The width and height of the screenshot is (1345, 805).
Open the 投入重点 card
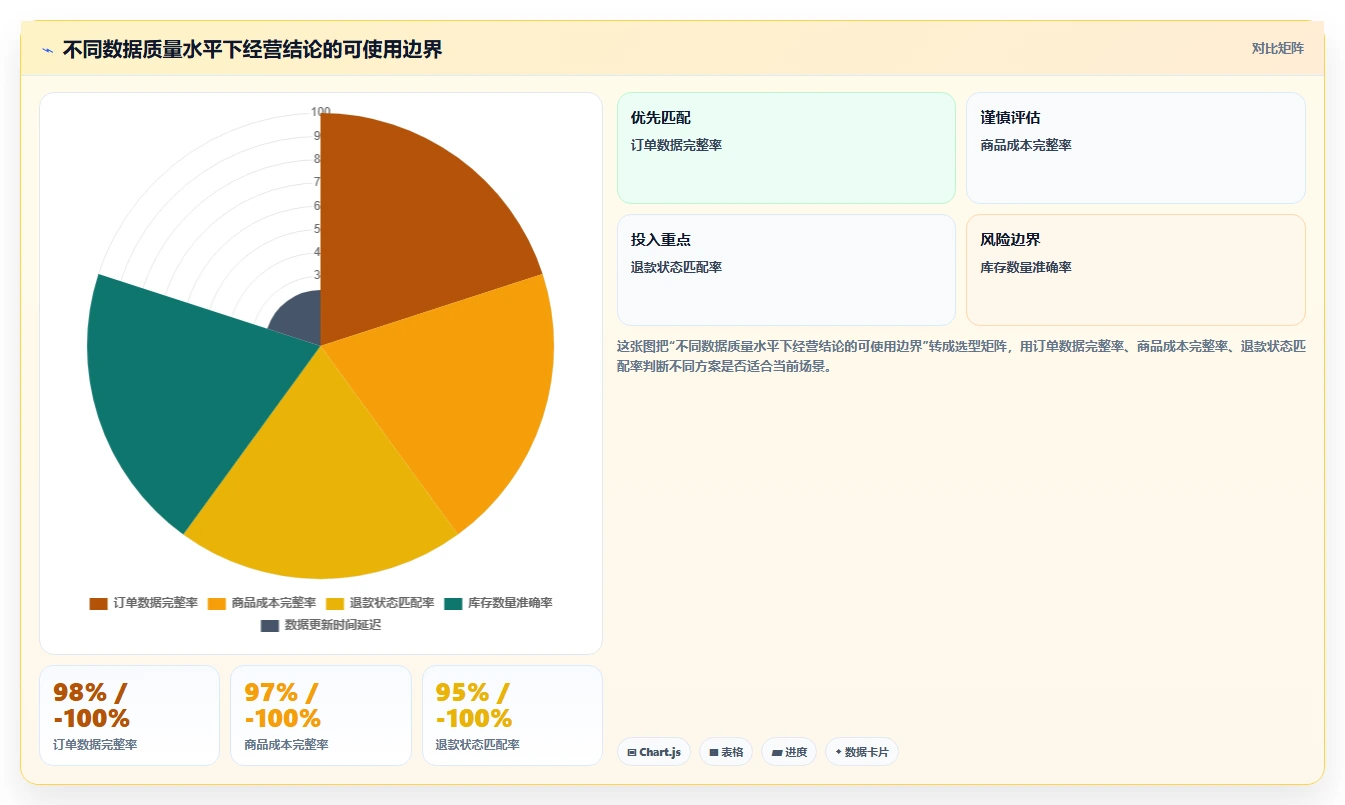pos(786,270)
